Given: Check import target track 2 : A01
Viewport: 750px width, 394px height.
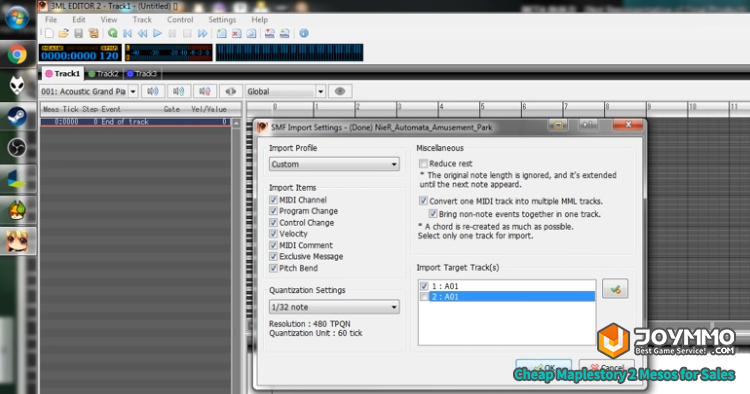Looking at the screenshot, I should click(x=424, y=297).
